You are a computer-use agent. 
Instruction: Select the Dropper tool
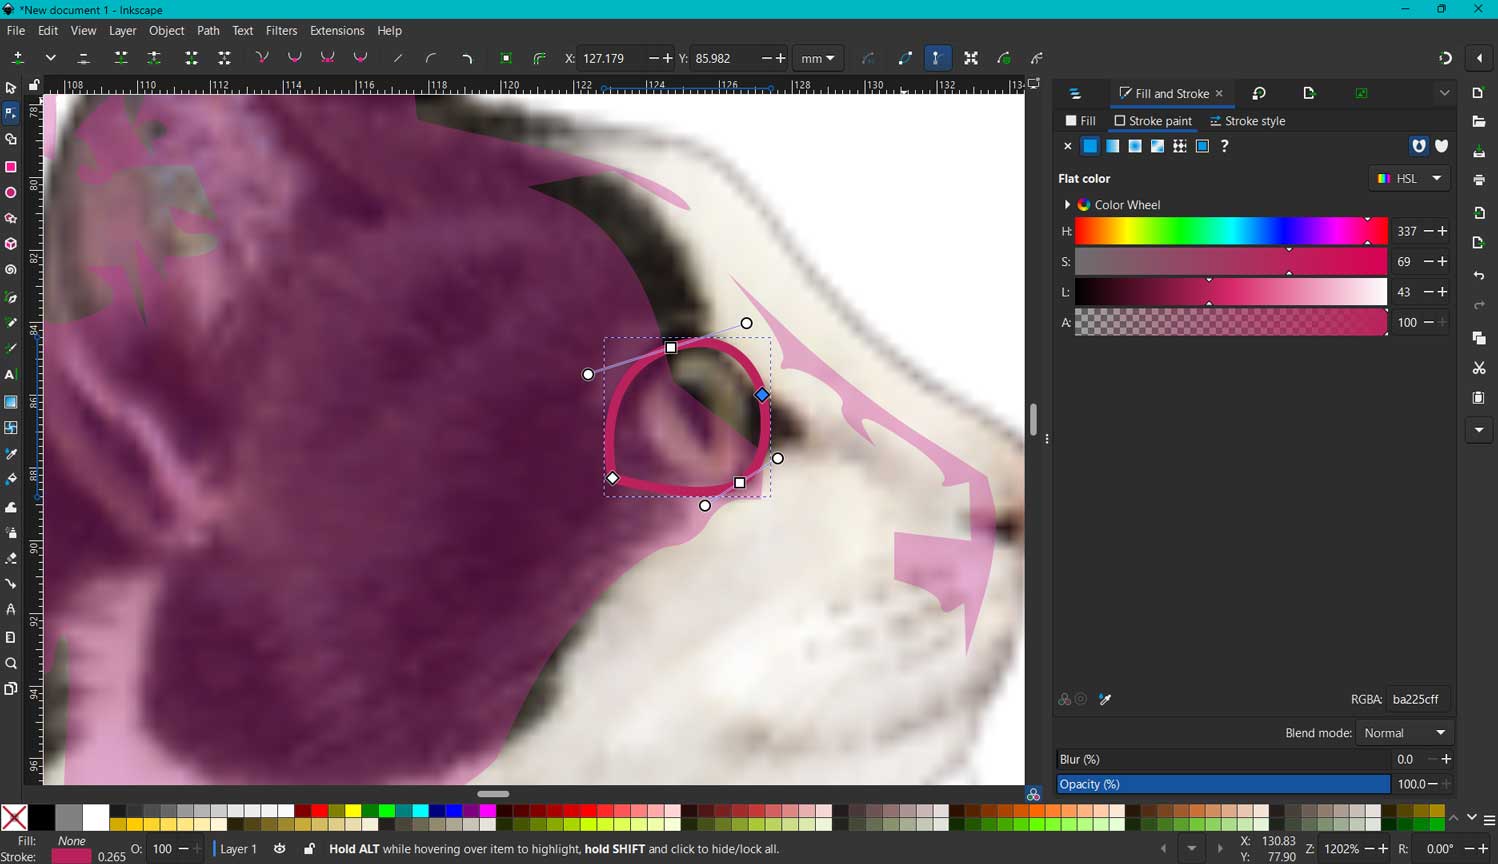pos(11,453)
